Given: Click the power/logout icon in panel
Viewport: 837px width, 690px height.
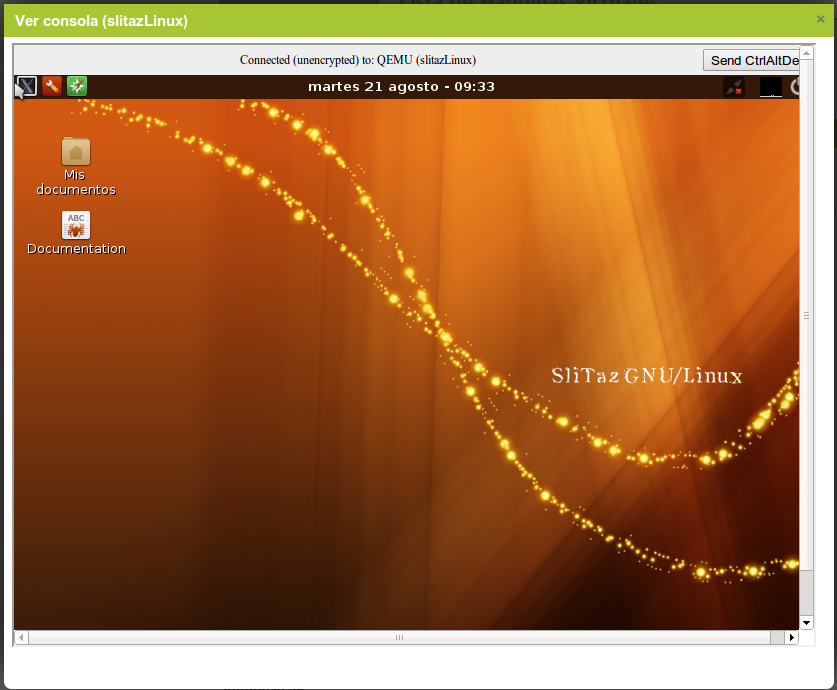Looking at the screenshot, I should (x=794, y=87).
